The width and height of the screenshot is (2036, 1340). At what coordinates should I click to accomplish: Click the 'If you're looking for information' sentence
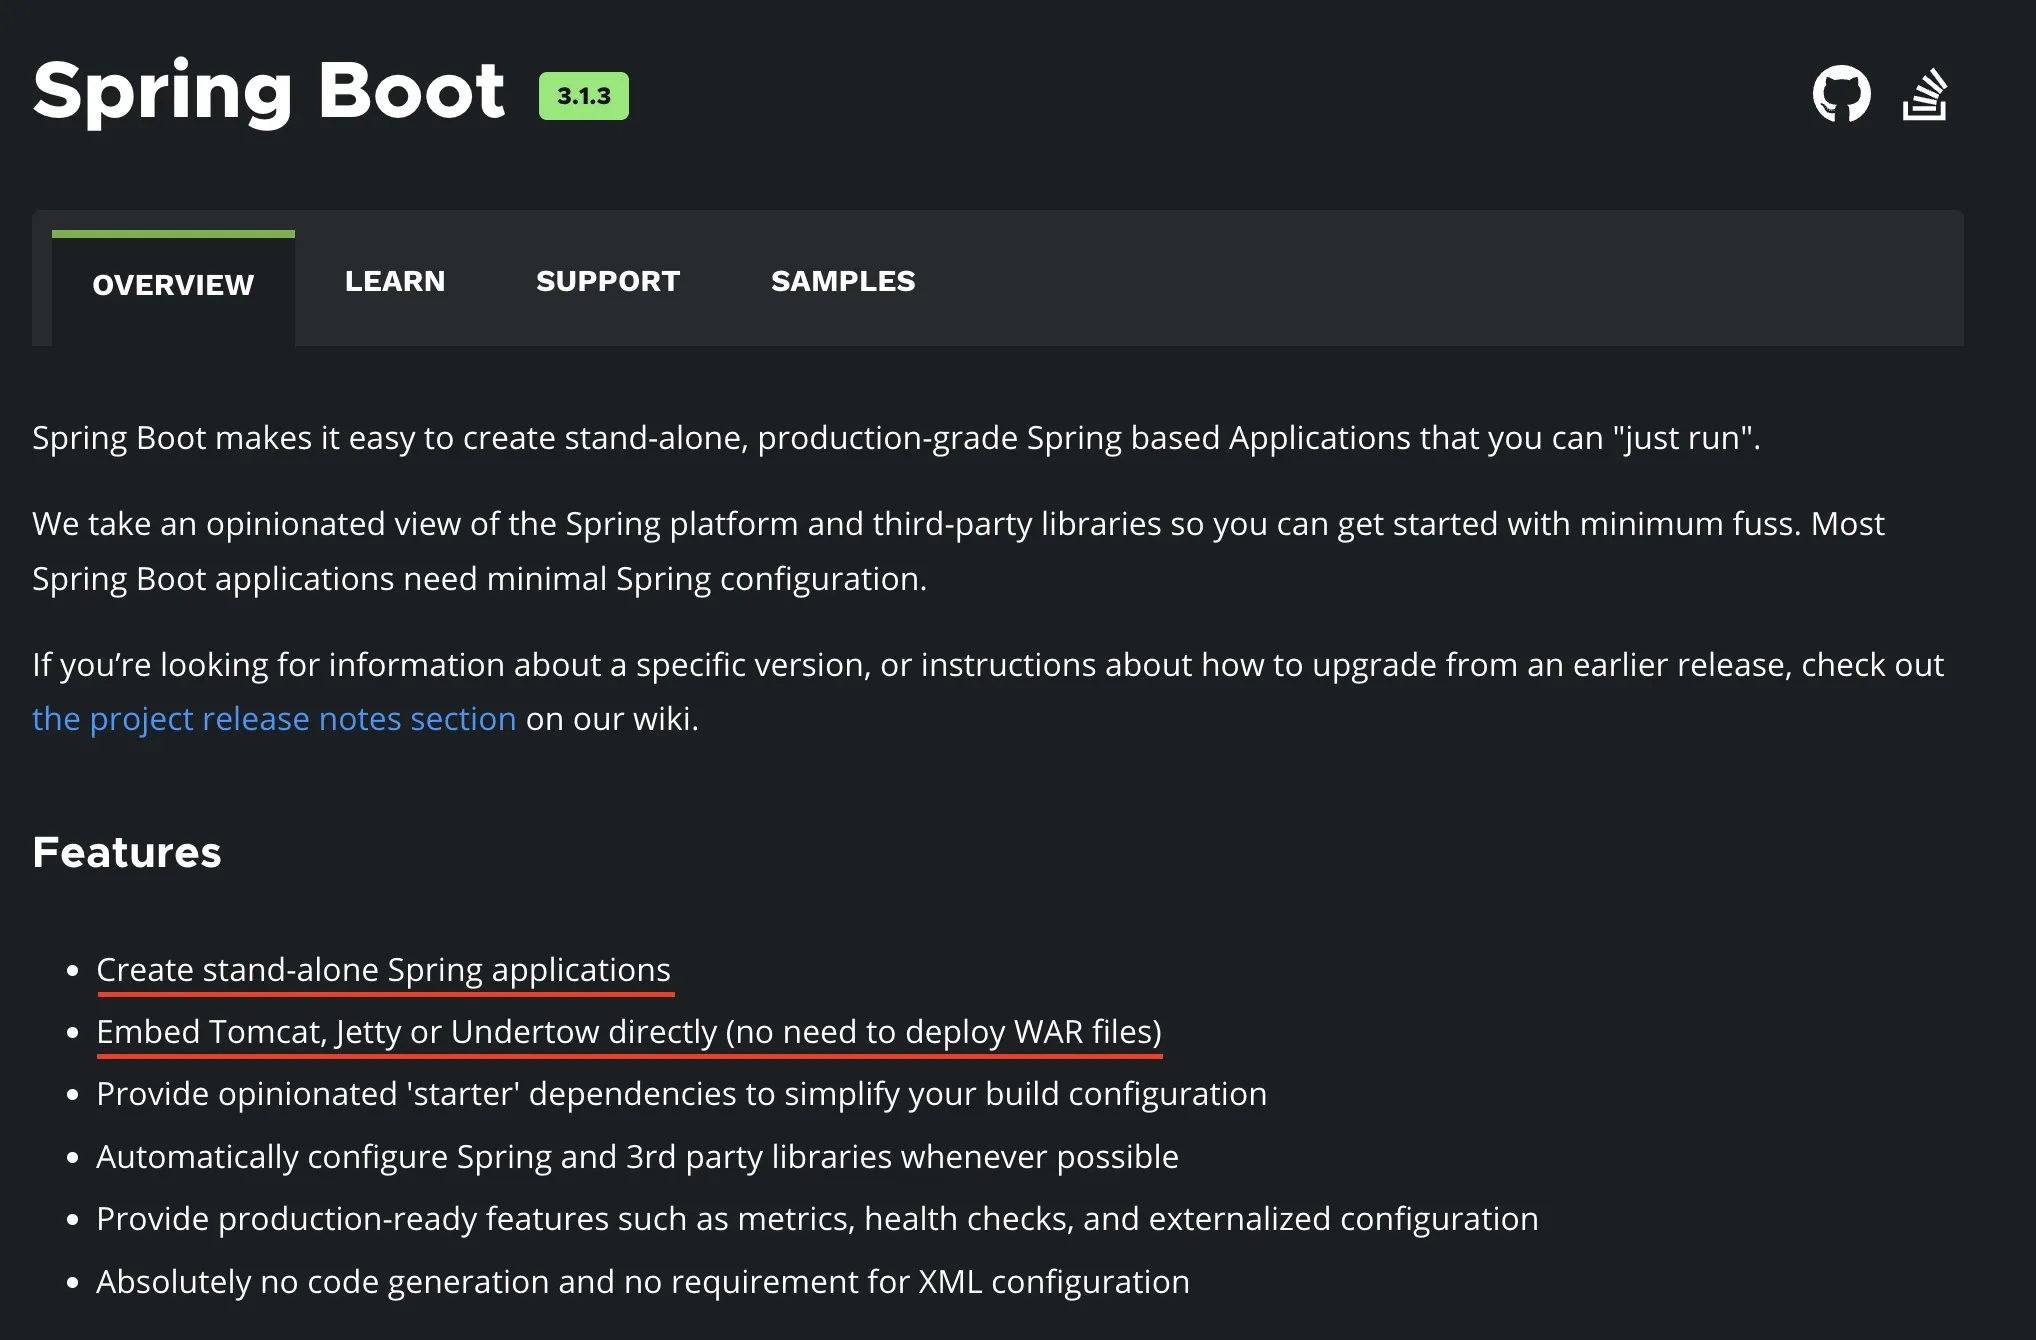pos(988,692)
